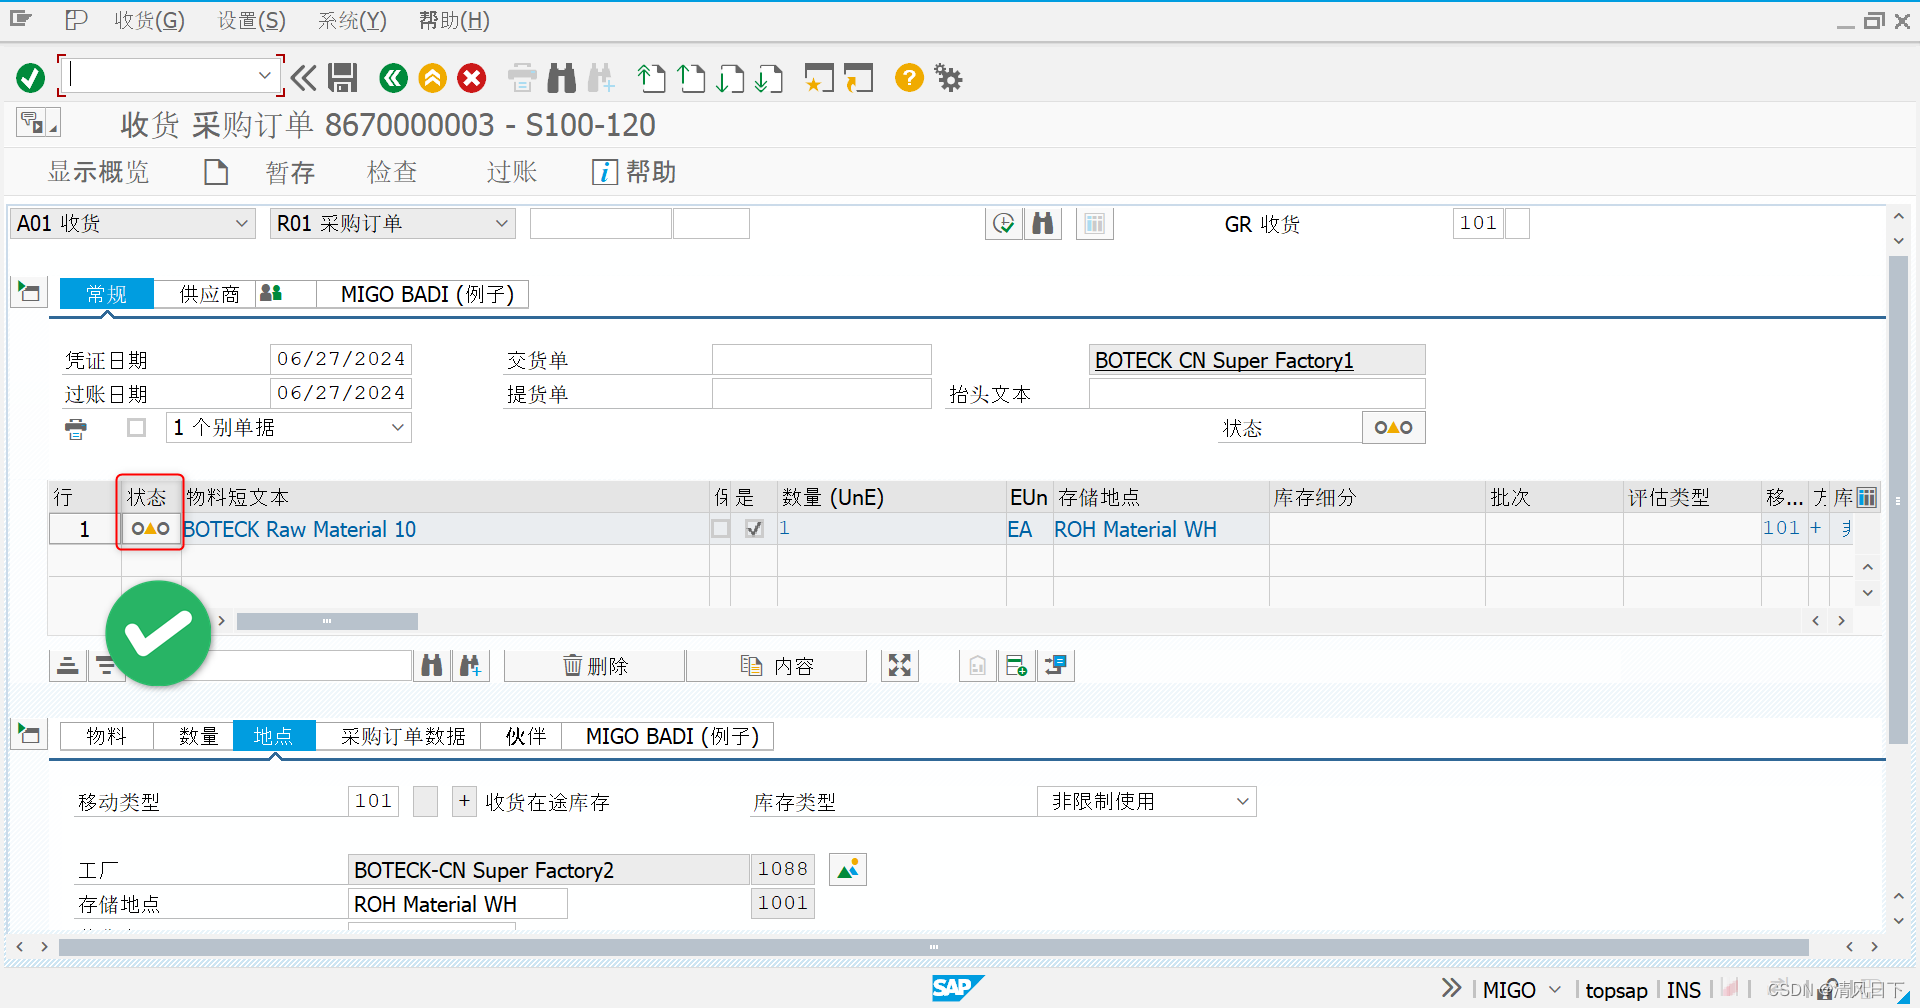Click the Print icon in the toolbar

click(x=522, y=78)
